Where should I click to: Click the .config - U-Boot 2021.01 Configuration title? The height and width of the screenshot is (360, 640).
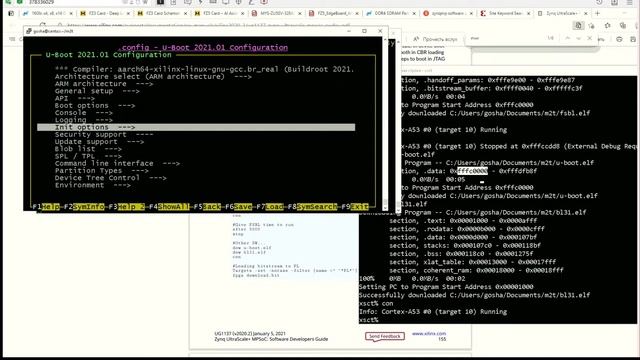pos(203,47)
